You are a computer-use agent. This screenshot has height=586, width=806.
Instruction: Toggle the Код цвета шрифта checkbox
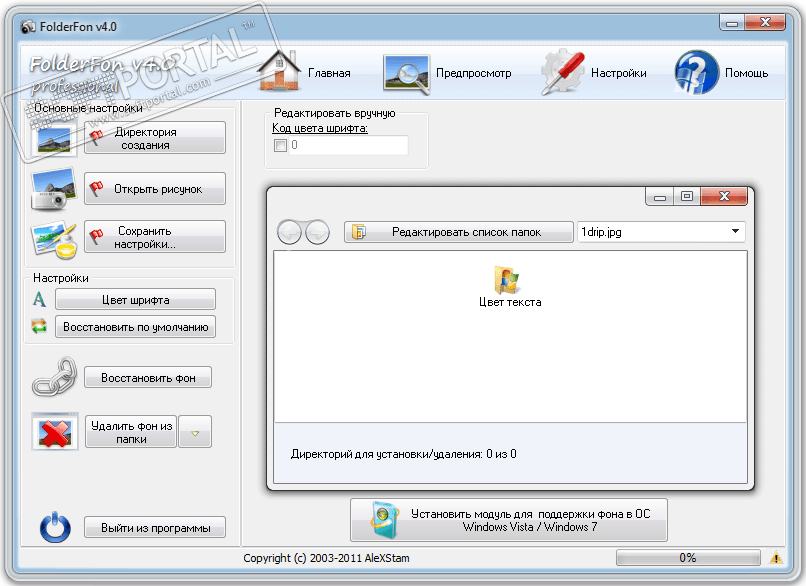click(x=280, y=145)
